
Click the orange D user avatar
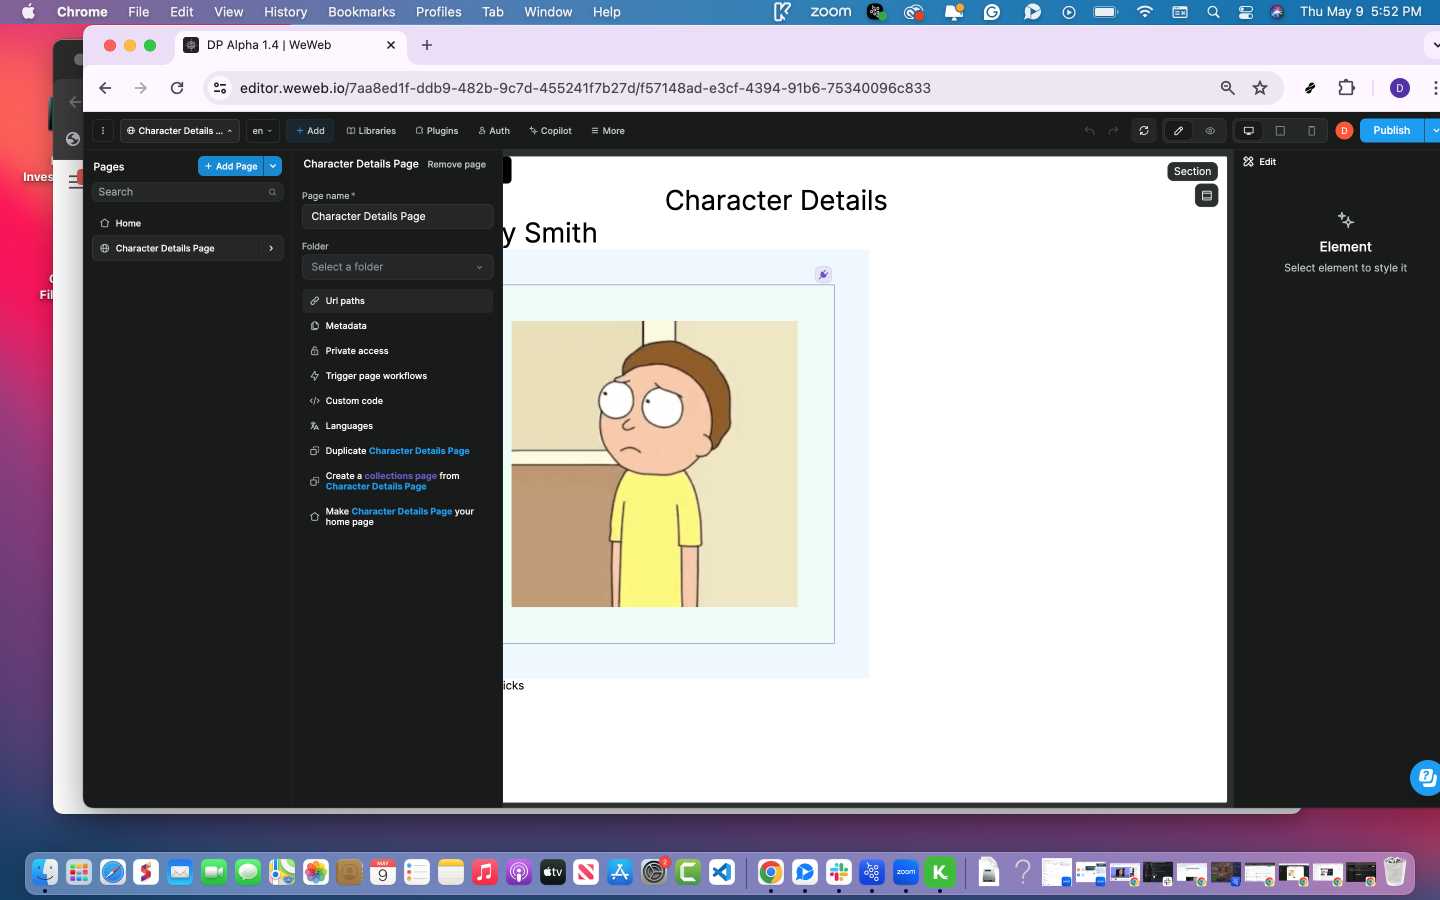1344,131
